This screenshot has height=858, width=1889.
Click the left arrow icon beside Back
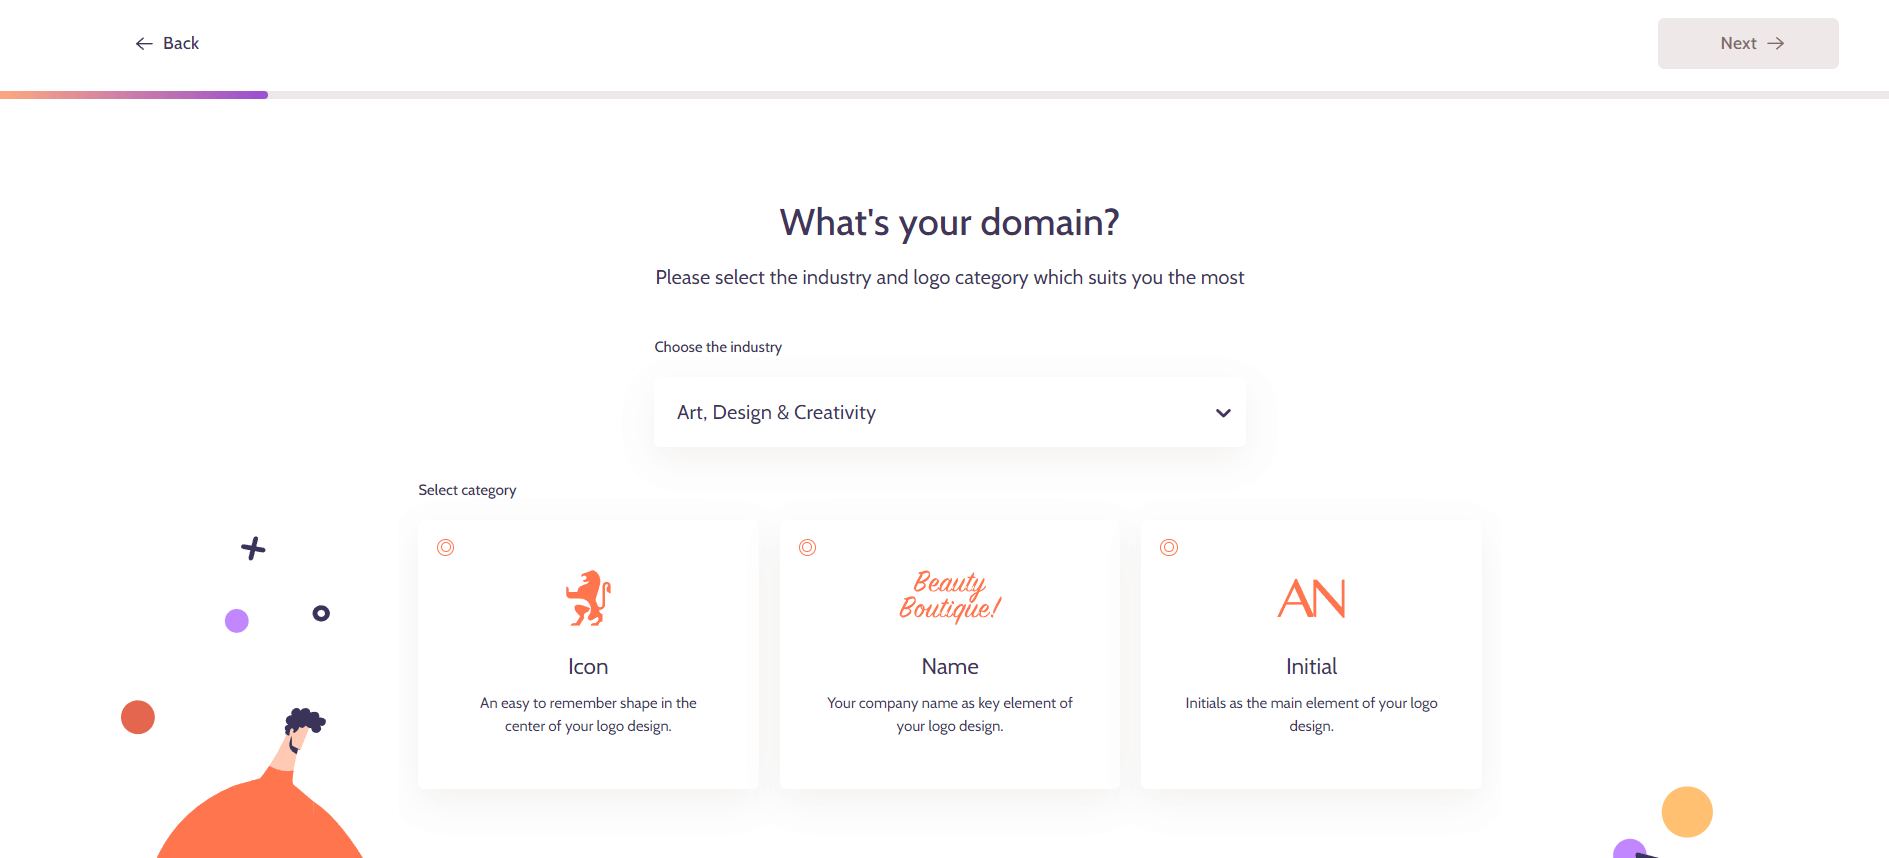coord(144,44)
